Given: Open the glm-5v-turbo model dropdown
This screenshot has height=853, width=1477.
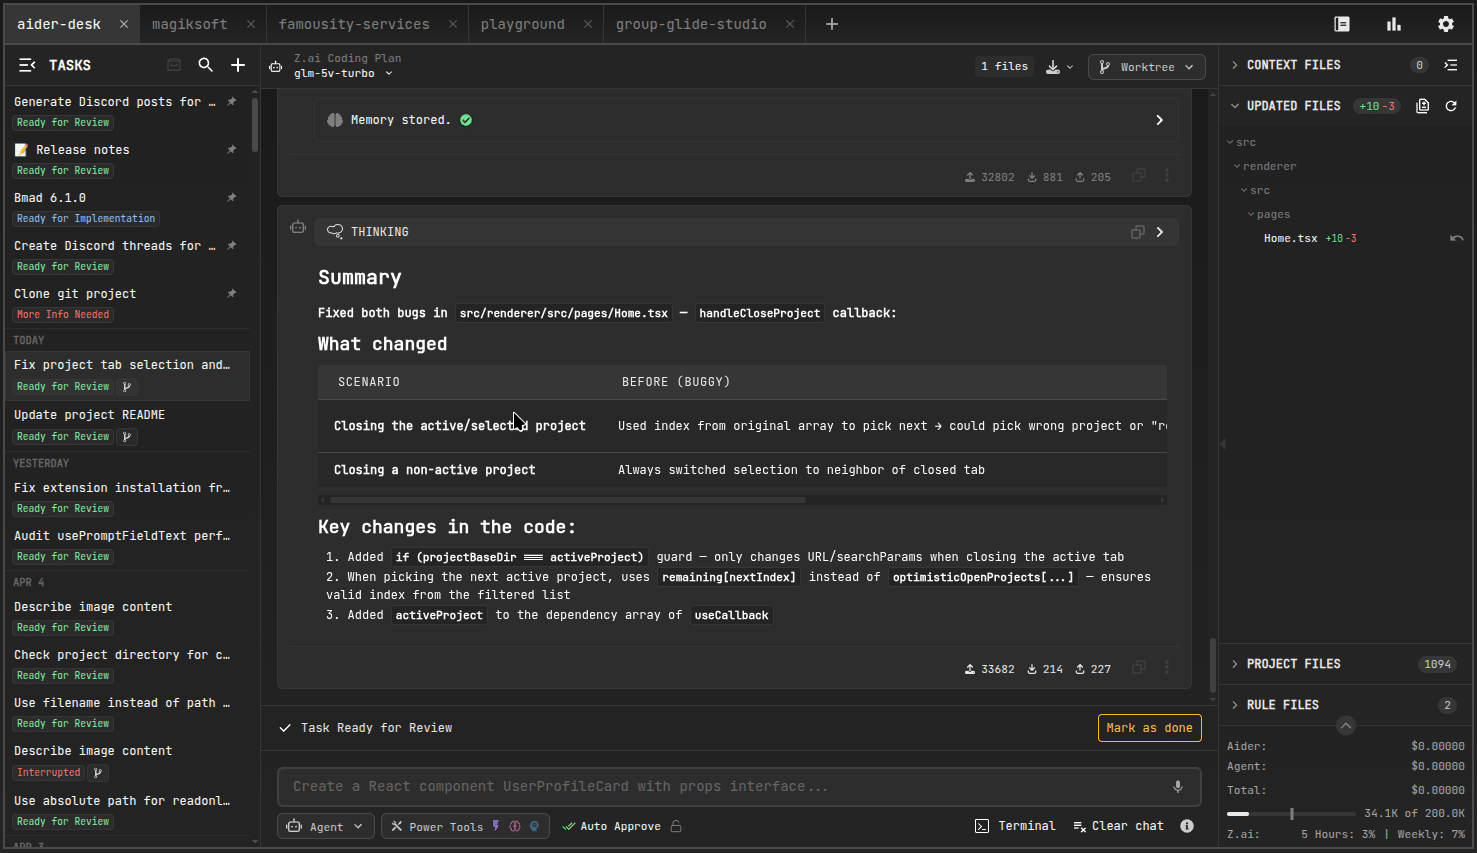Looking at the screenshot, I should (x=343, y=73).
